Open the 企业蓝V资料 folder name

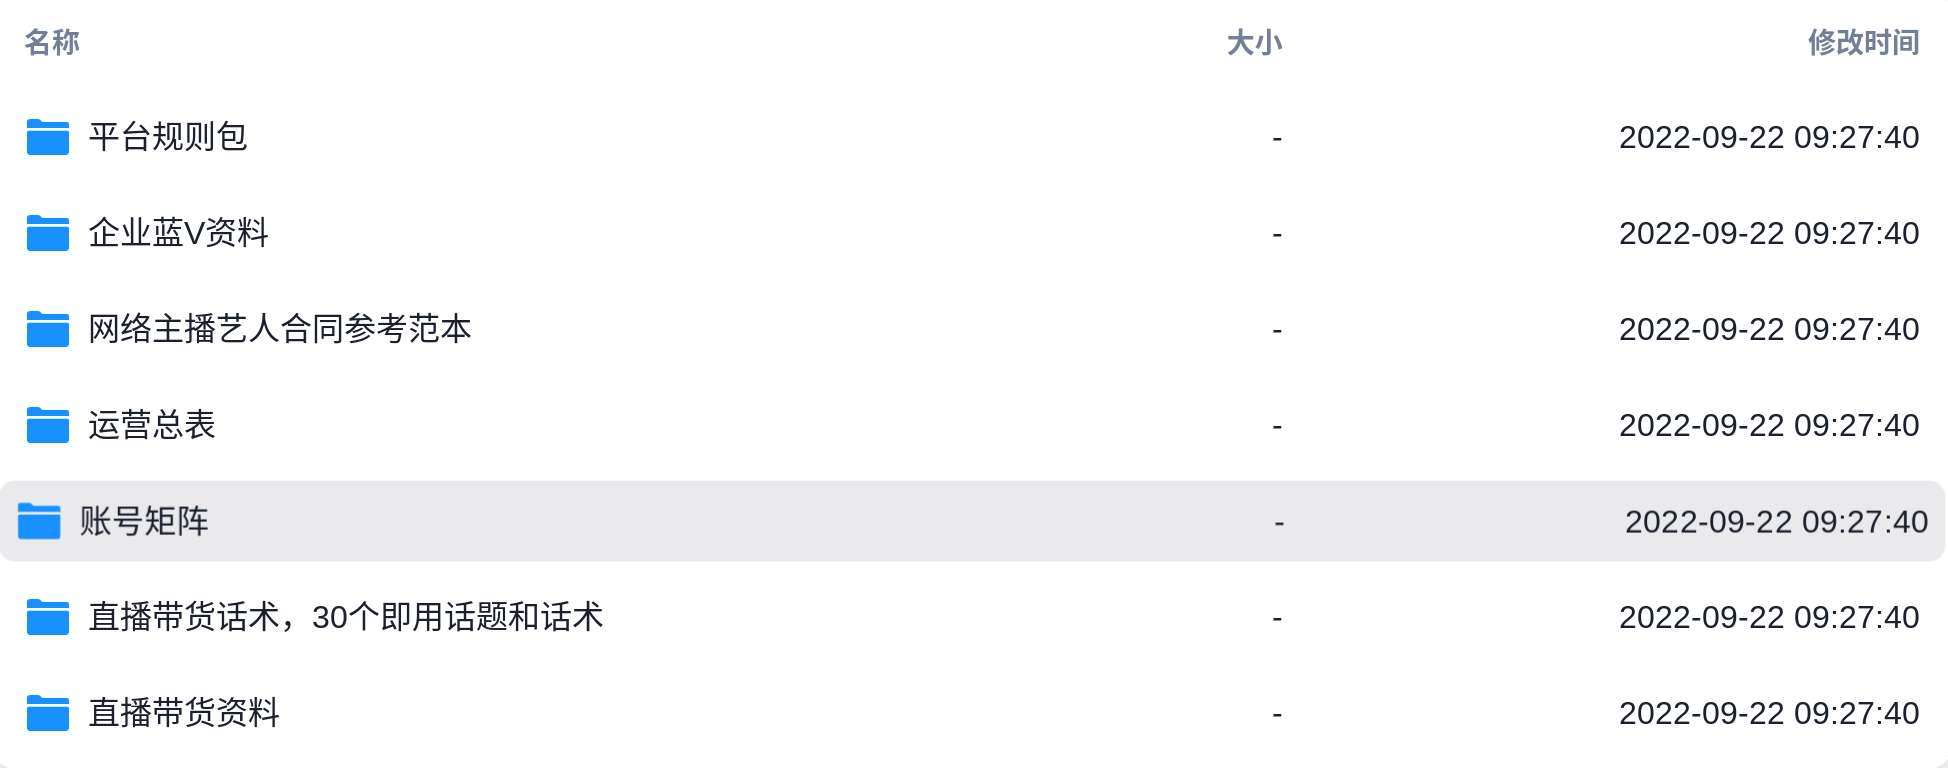tap(179, 233)
